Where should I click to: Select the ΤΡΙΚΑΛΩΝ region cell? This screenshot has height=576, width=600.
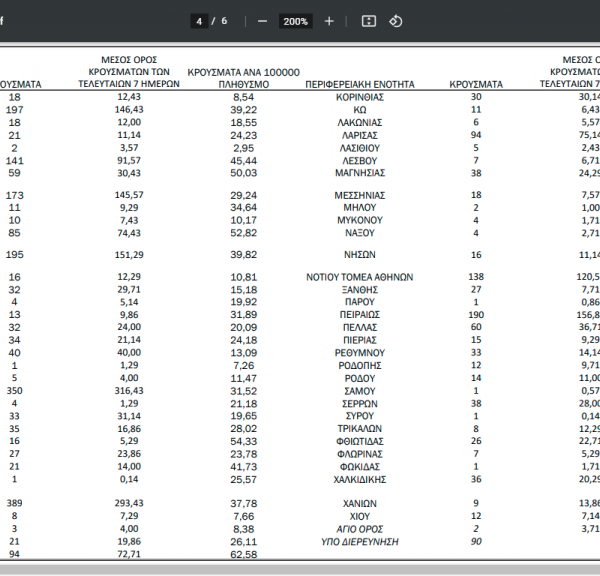point(360,429)
